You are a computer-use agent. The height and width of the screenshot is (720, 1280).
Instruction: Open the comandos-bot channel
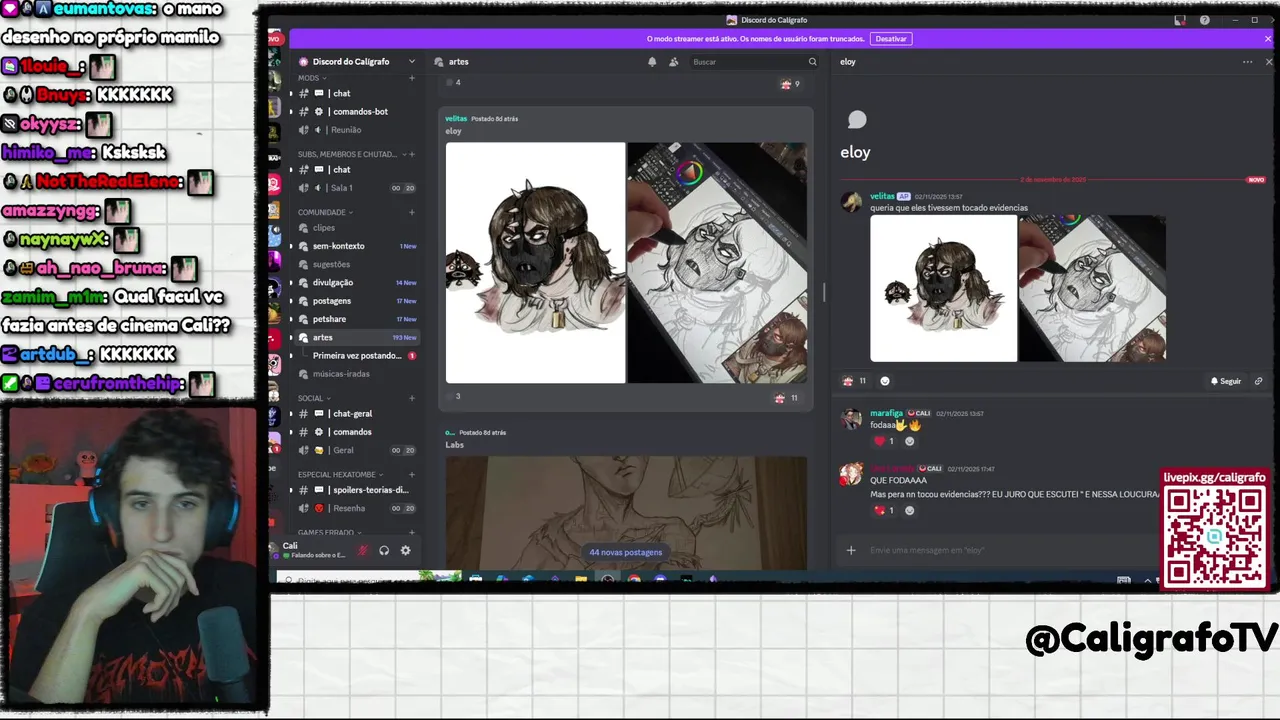[356, 111]
